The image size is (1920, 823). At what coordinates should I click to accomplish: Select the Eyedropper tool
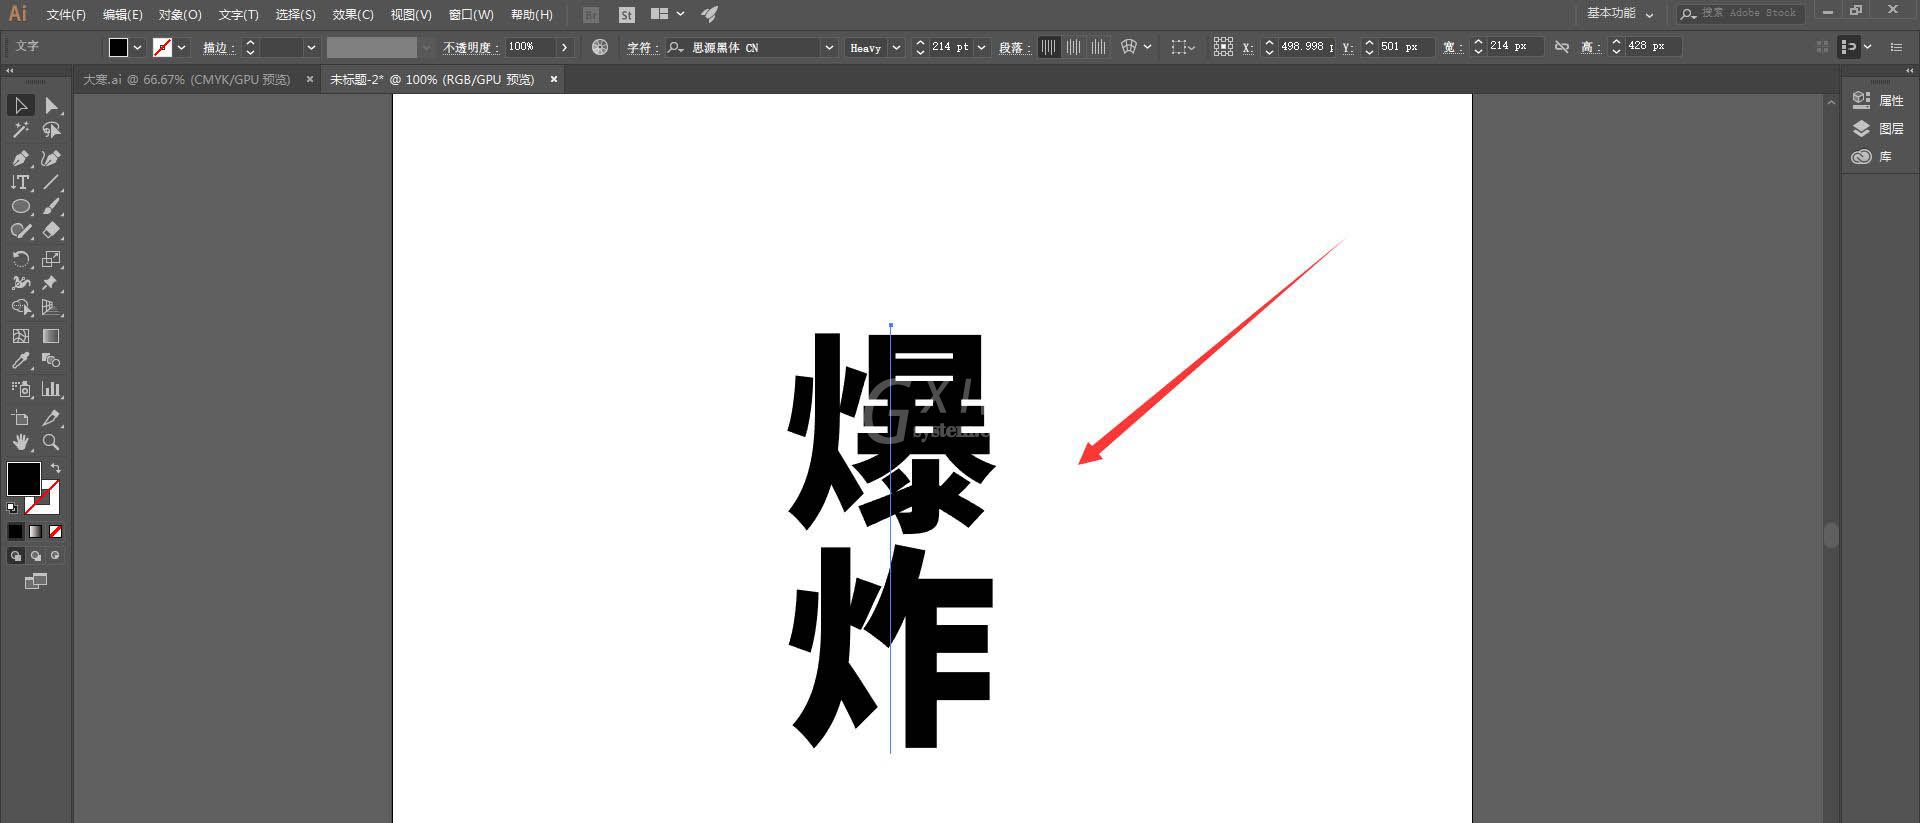(21, 360)
